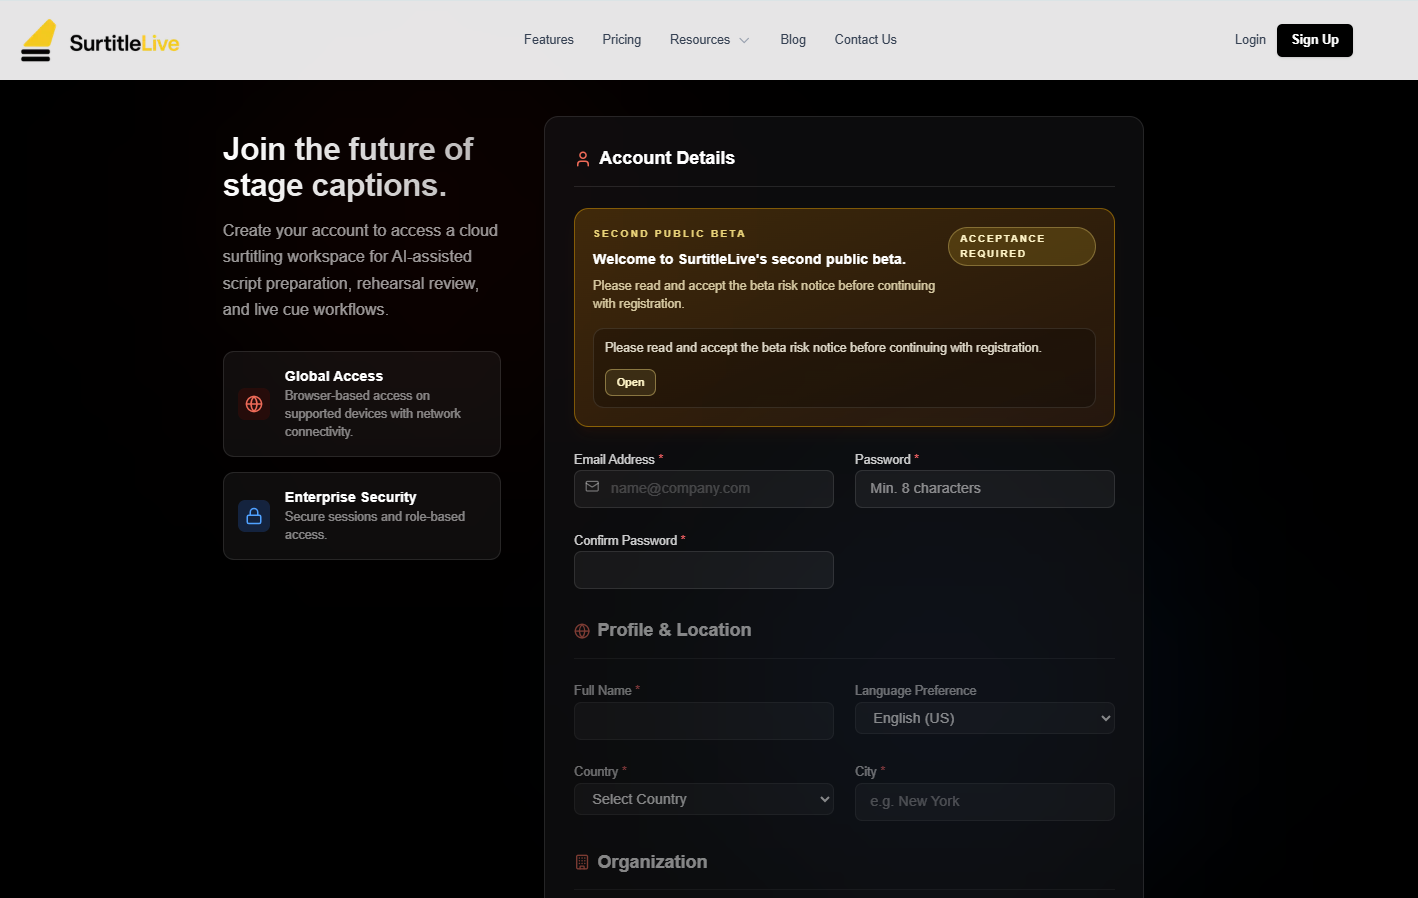Expand the Resources menu chevron
Viewport: 1418px width, 898px height.
coord(744,41)
